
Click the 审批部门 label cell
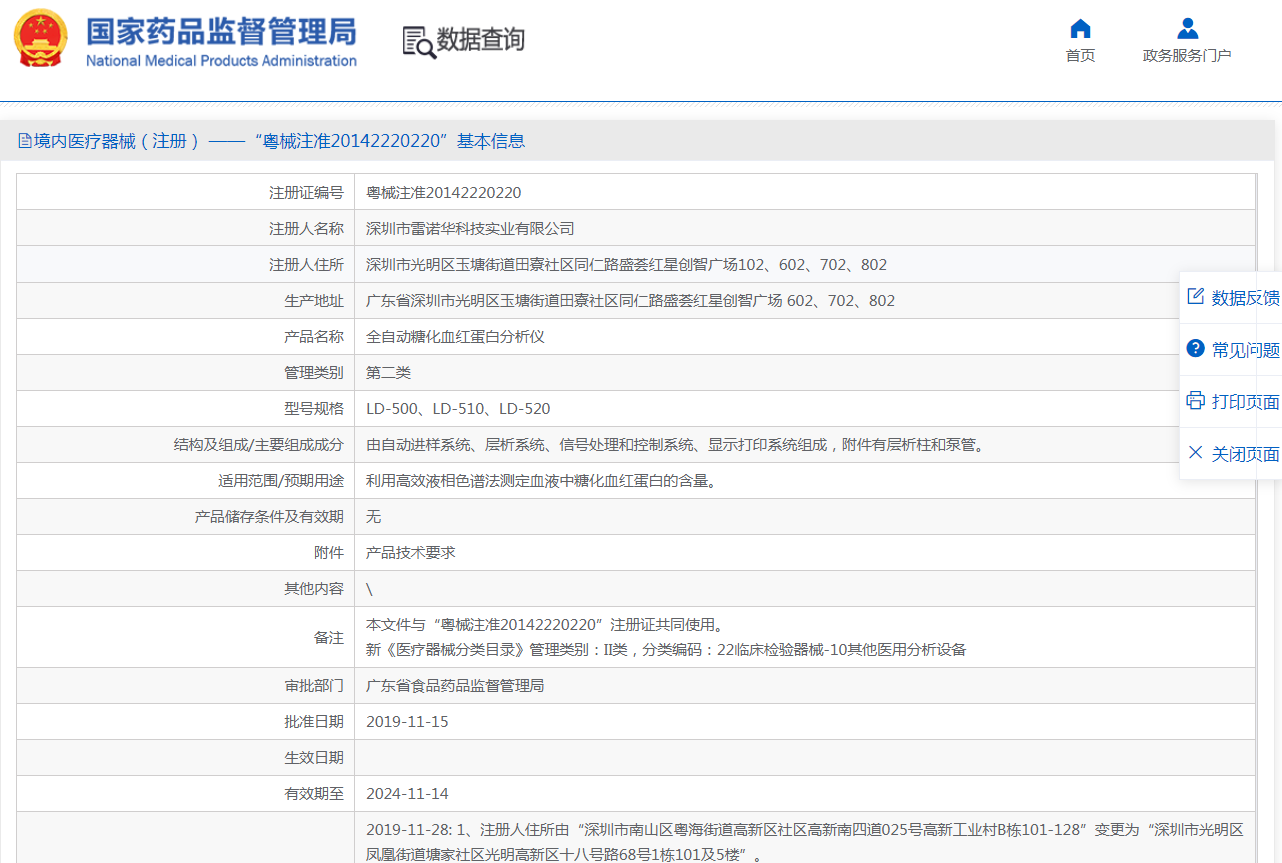coord(186,686)
